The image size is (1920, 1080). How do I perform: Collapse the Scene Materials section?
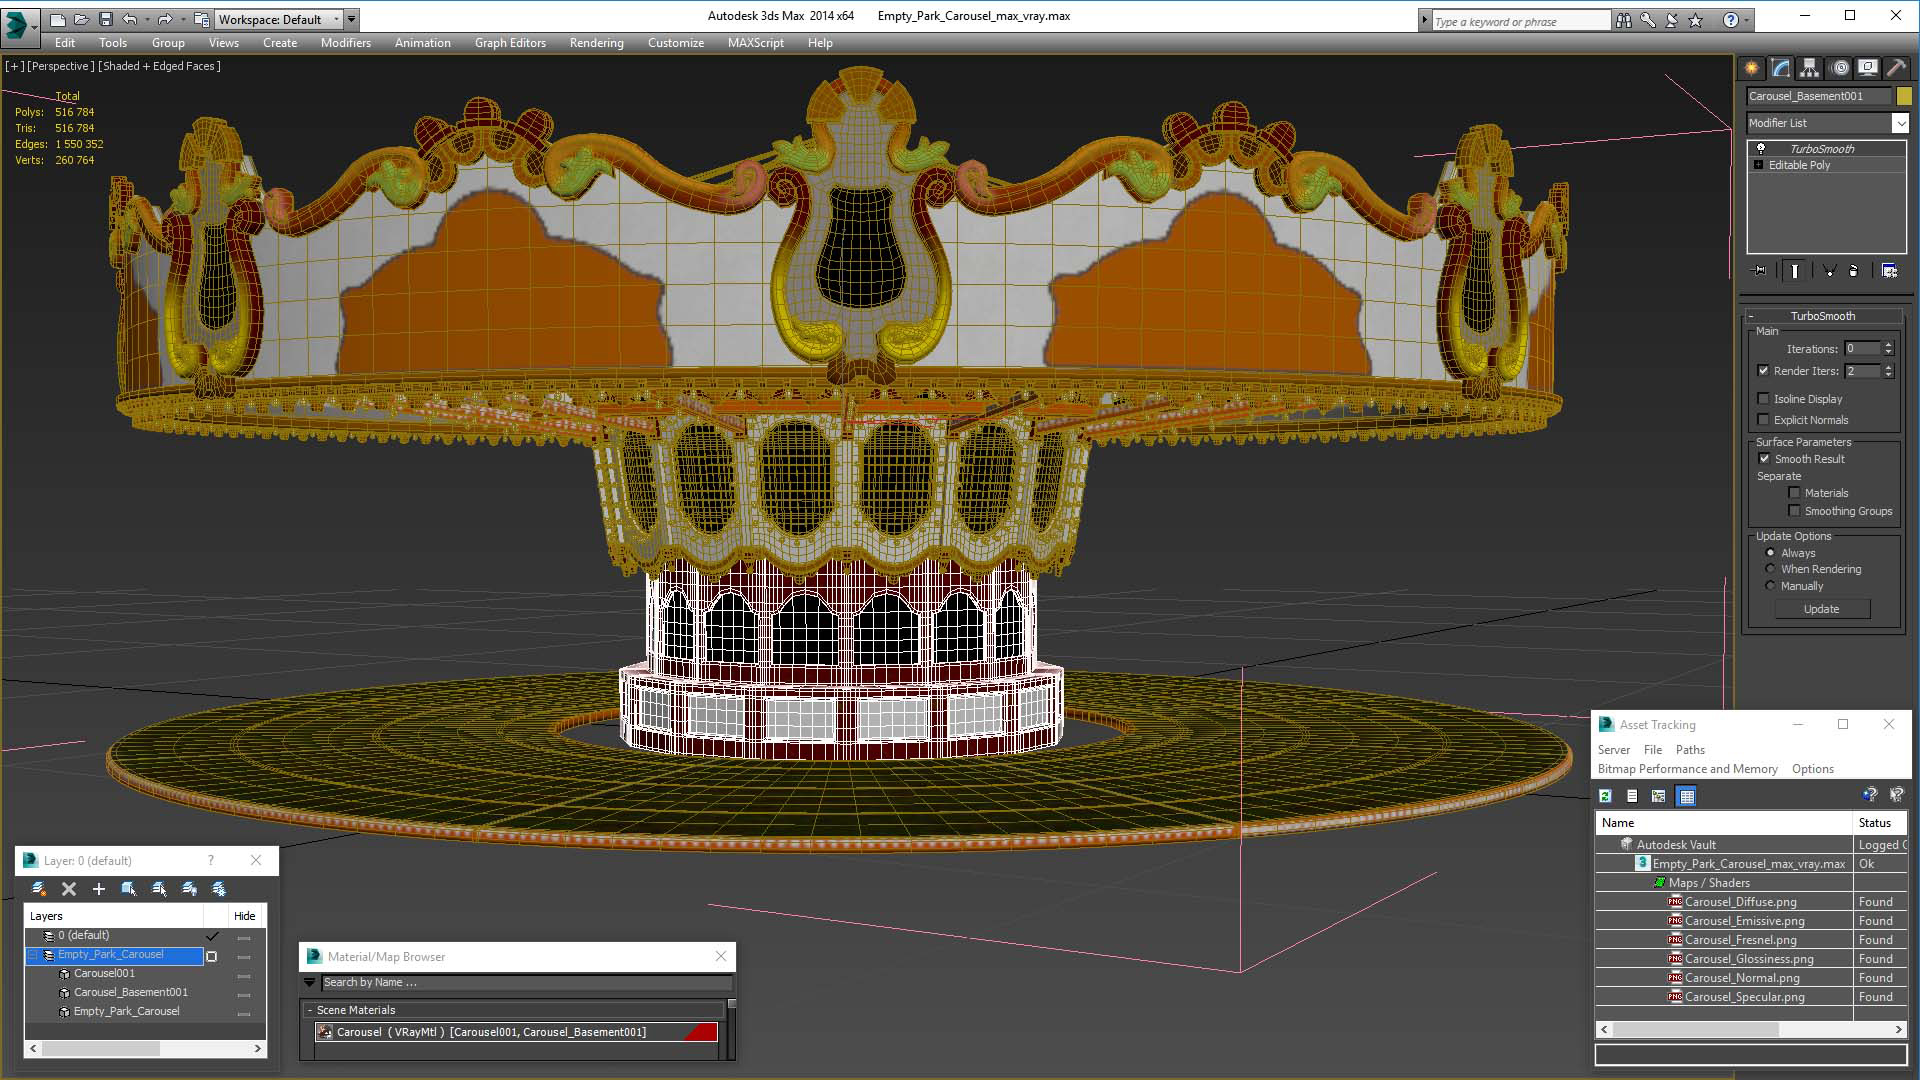(x=310, y=1010)
